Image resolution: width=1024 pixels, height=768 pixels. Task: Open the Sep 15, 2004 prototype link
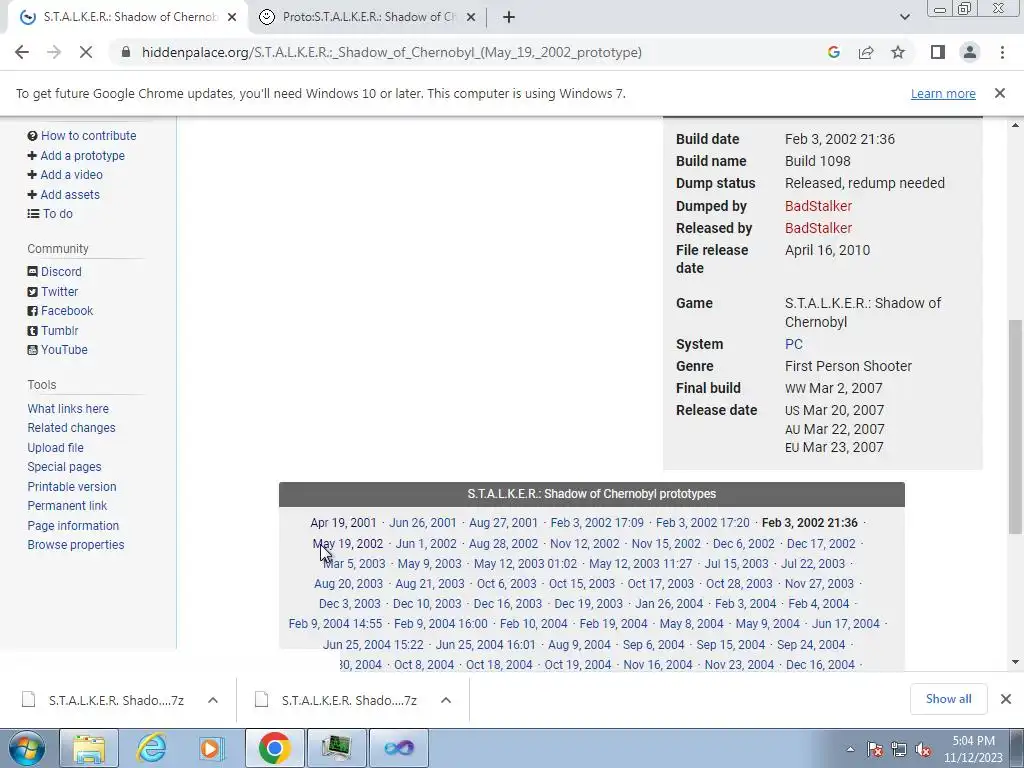[730, 645]
